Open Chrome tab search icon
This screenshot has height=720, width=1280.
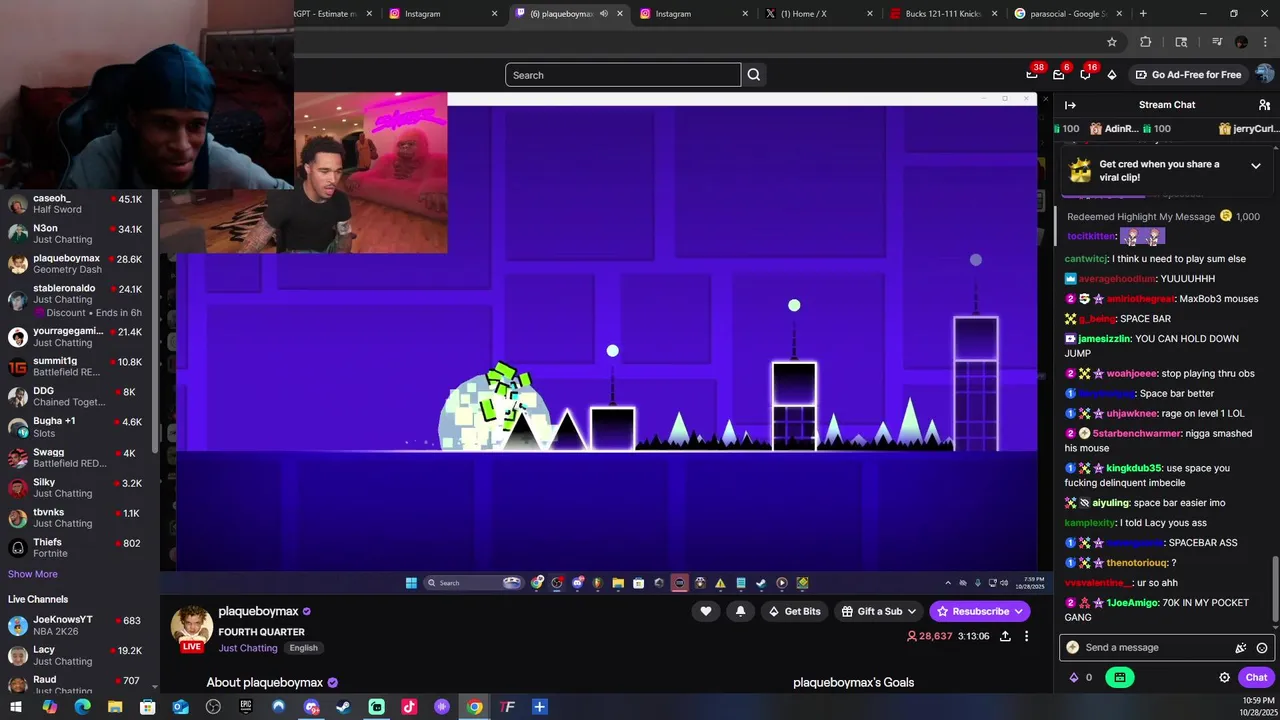1181,42
